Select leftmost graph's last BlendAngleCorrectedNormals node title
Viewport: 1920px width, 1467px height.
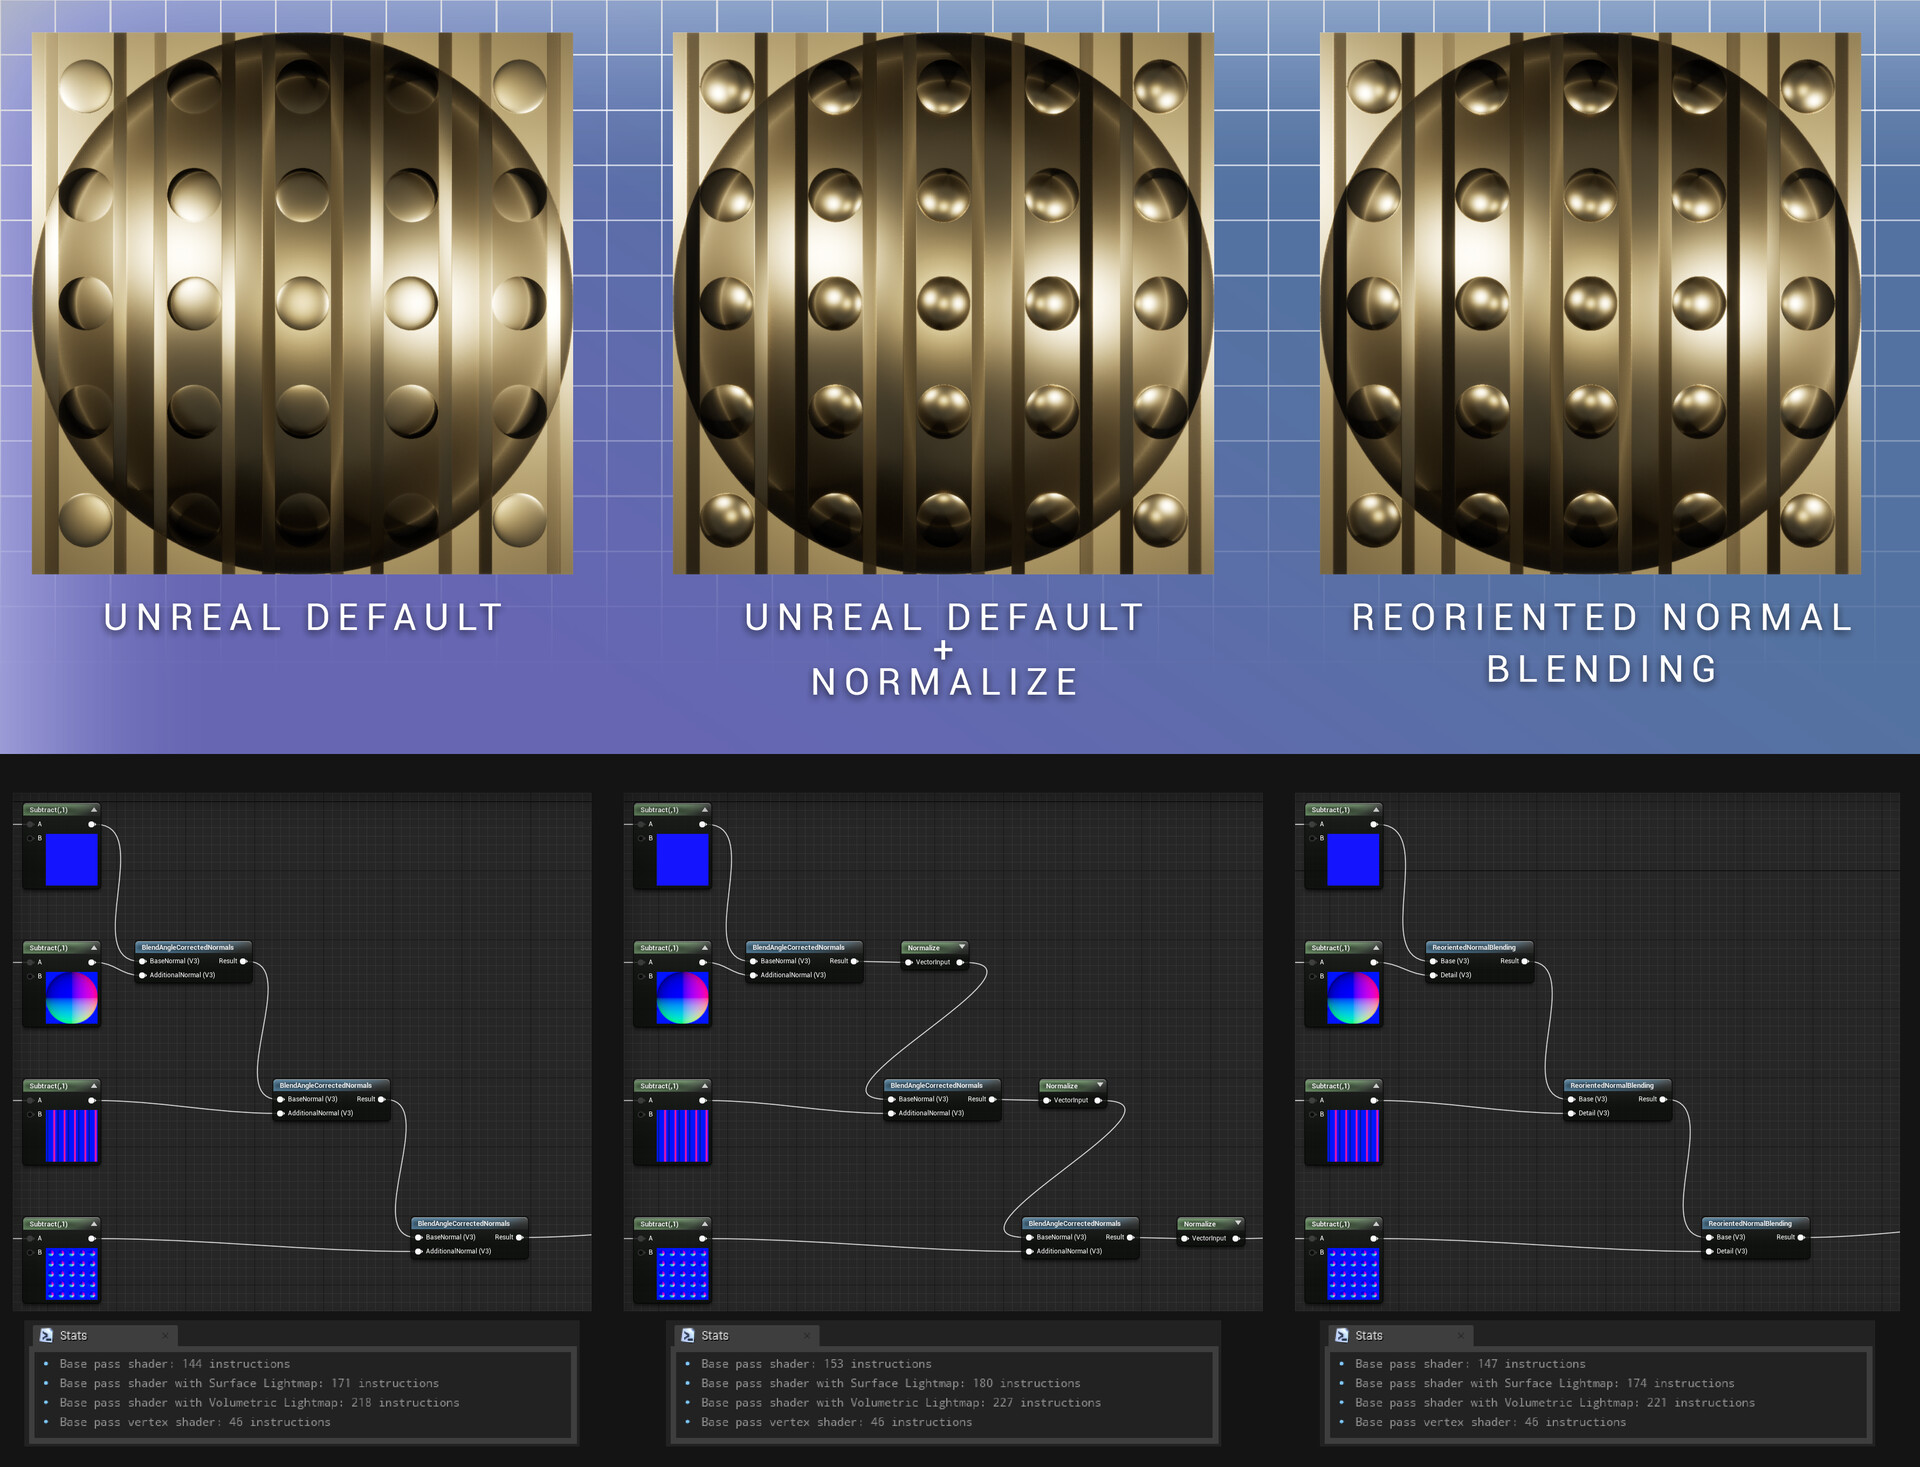pos(464,1223)
